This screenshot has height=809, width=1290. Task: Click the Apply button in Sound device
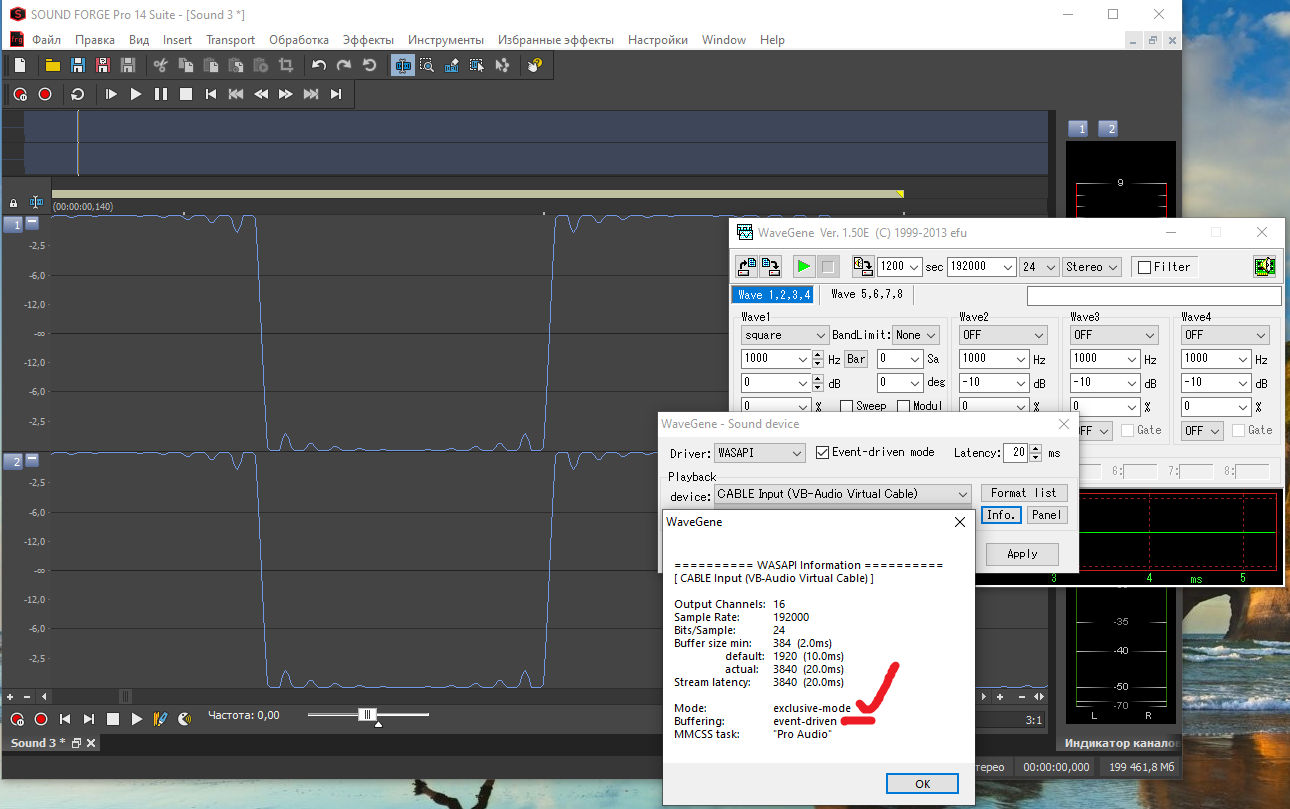tap(1022, 554)
